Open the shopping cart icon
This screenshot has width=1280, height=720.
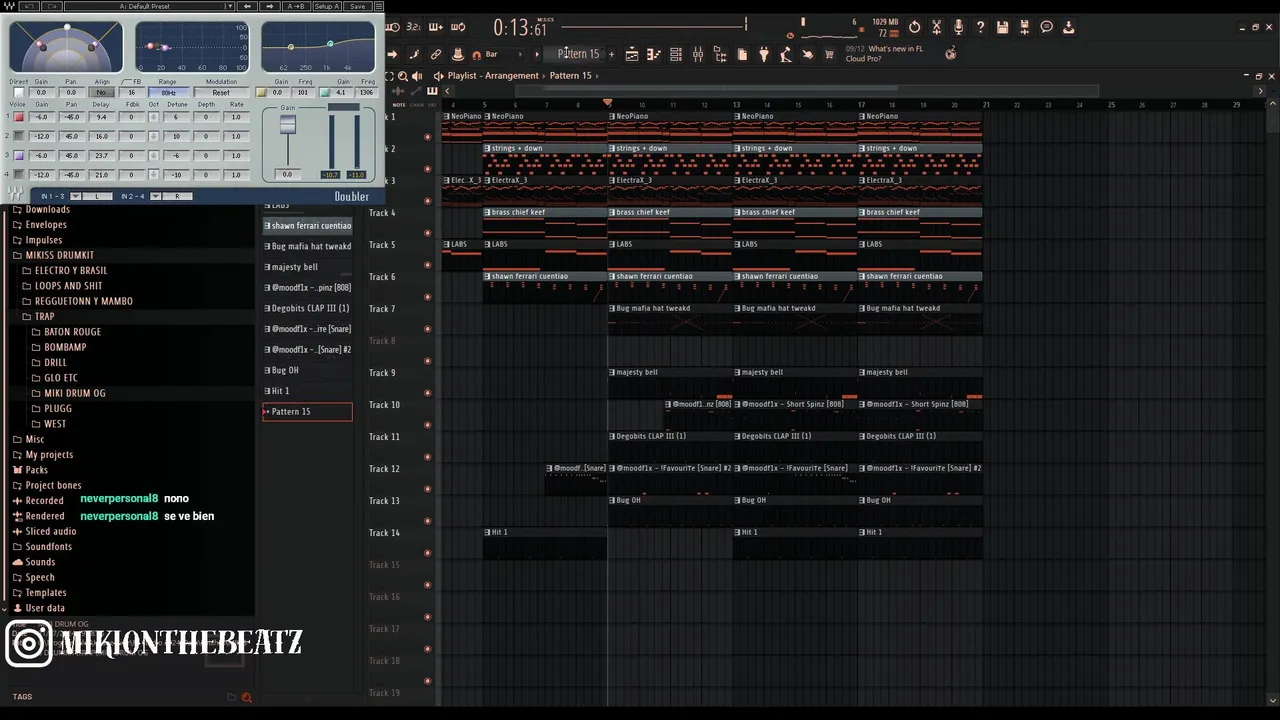[x=829, y=54]
